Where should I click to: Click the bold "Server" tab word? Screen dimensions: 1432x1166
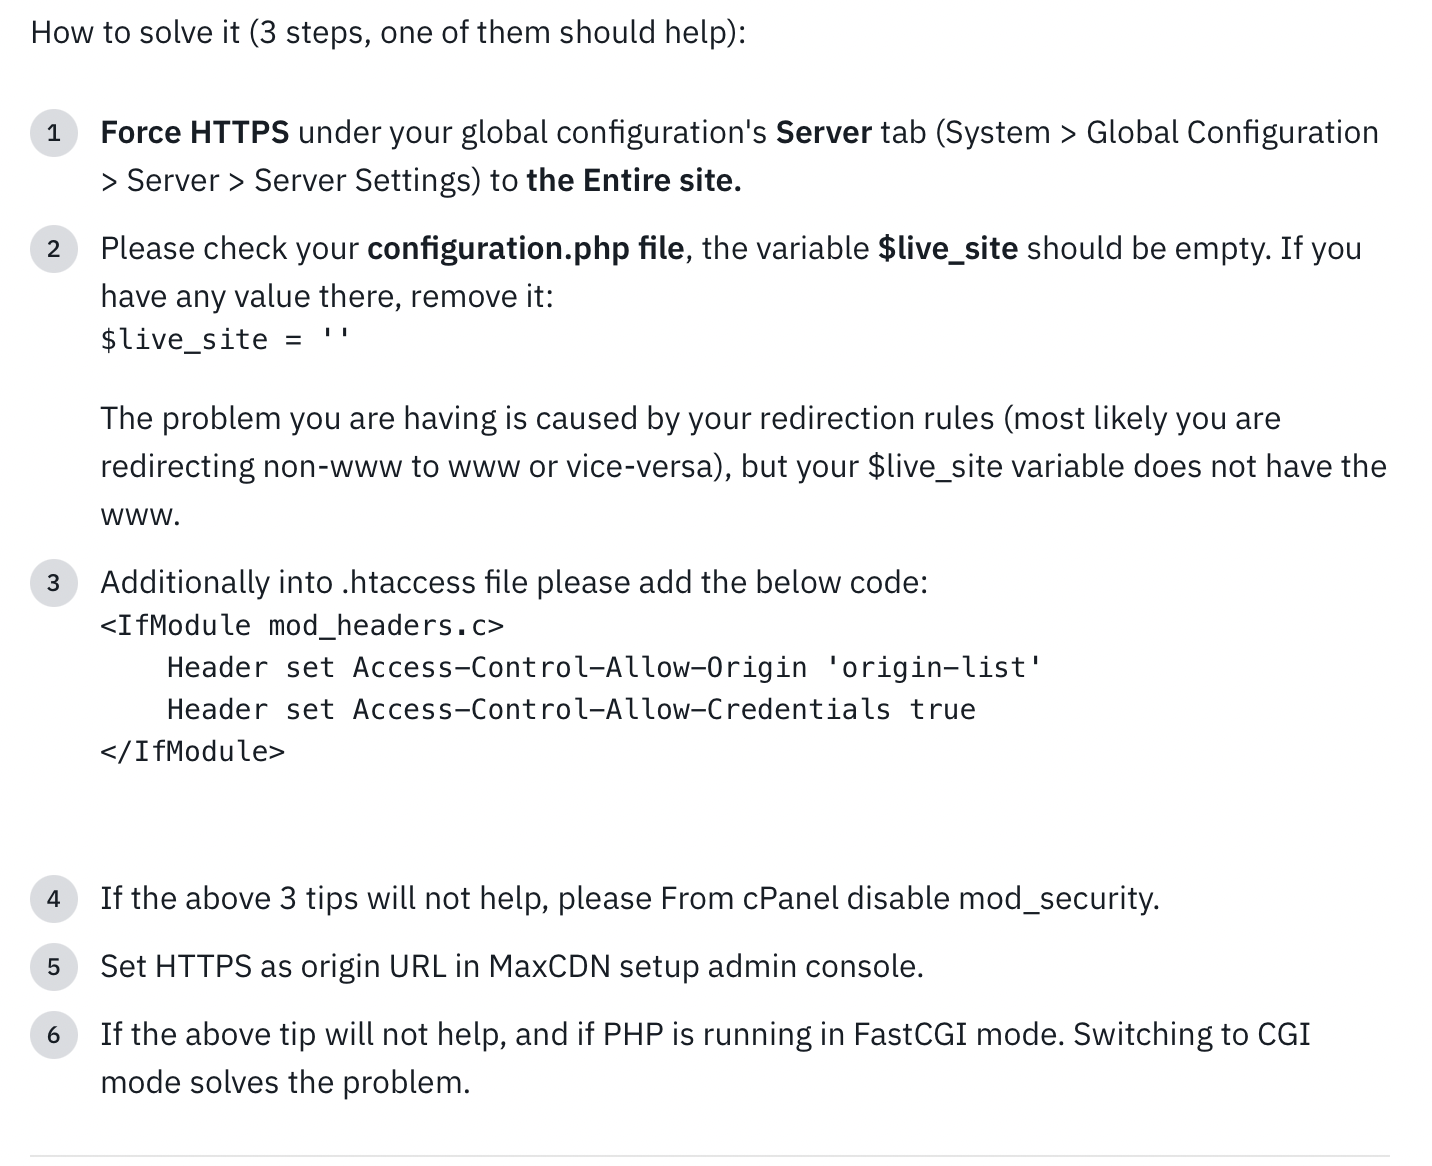pyautogui.click(x=823, y=133)
